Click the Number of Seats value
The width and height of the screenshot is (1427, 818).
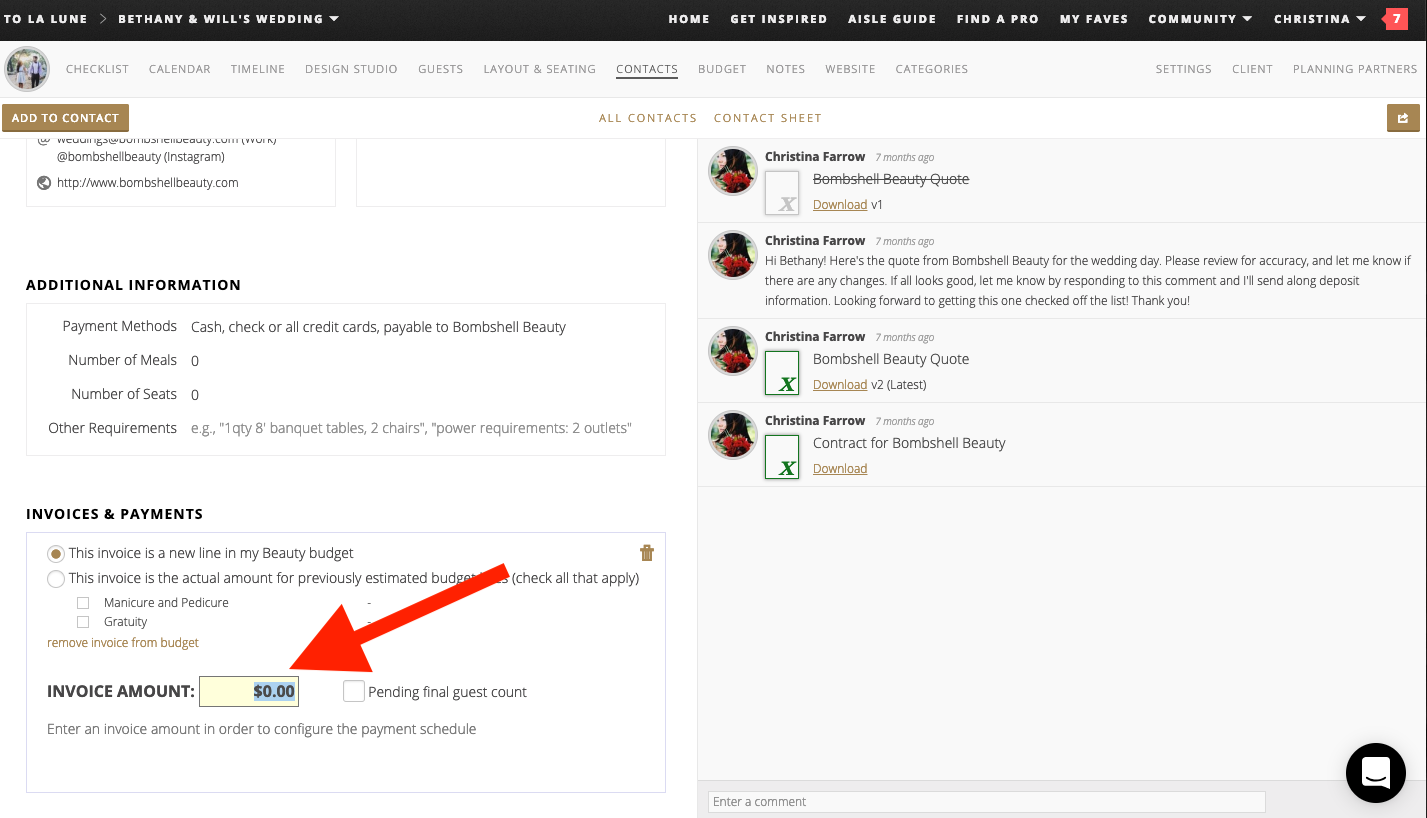point(195,395)
